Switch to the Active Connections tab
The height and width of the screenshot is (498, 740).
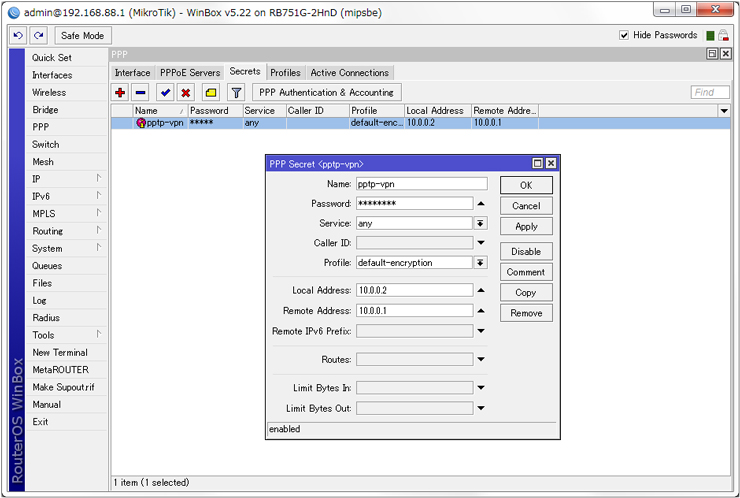pos(349,73)
